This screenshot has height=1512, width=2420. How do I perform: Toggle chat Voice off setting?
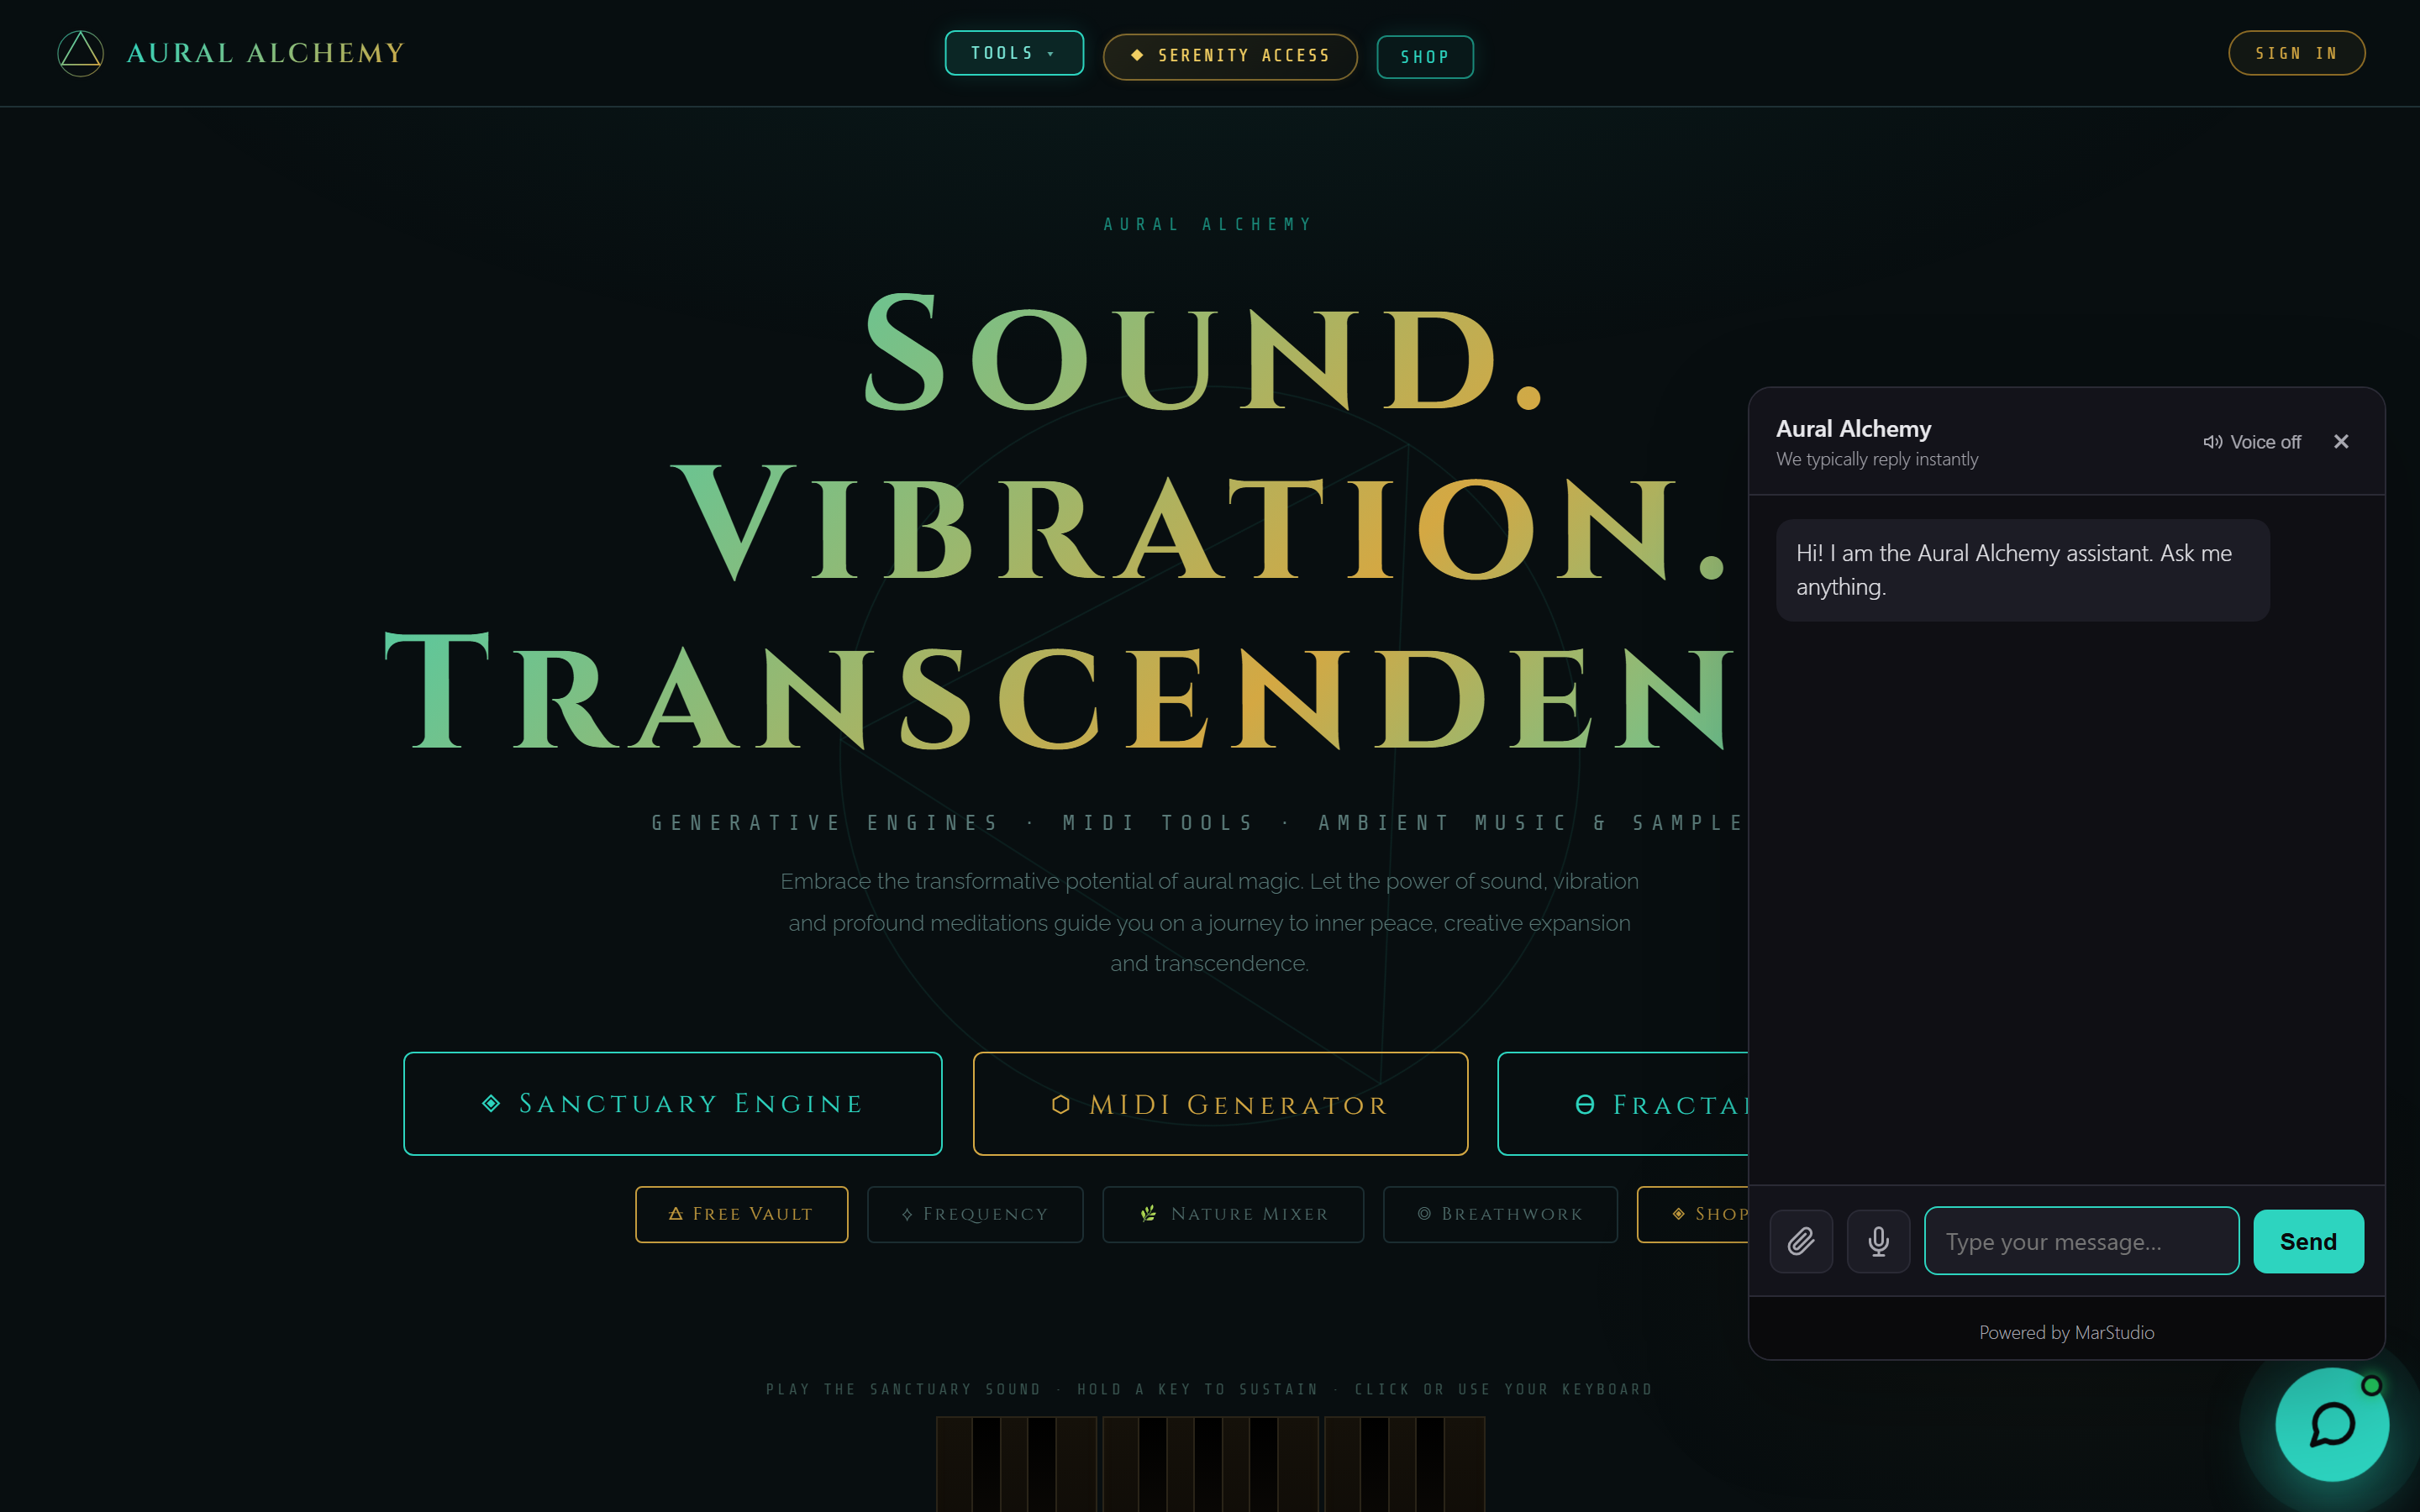tap(2252, 442)
